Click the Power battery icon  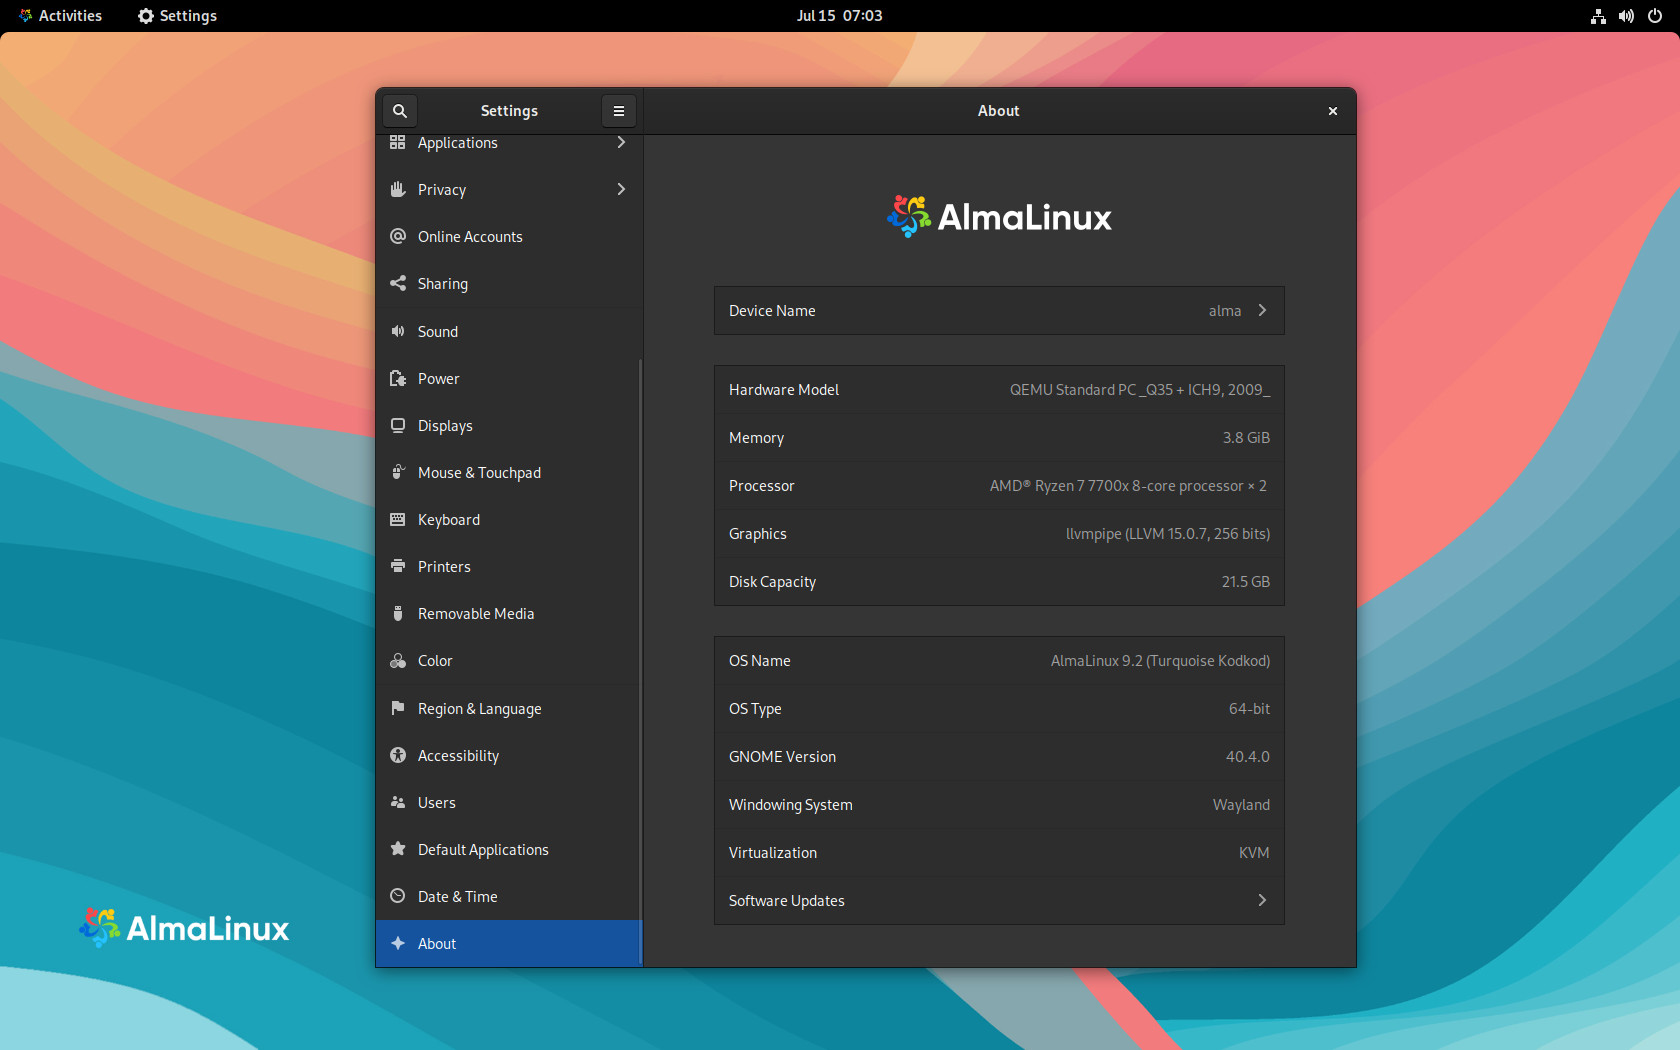pos(398,379)
